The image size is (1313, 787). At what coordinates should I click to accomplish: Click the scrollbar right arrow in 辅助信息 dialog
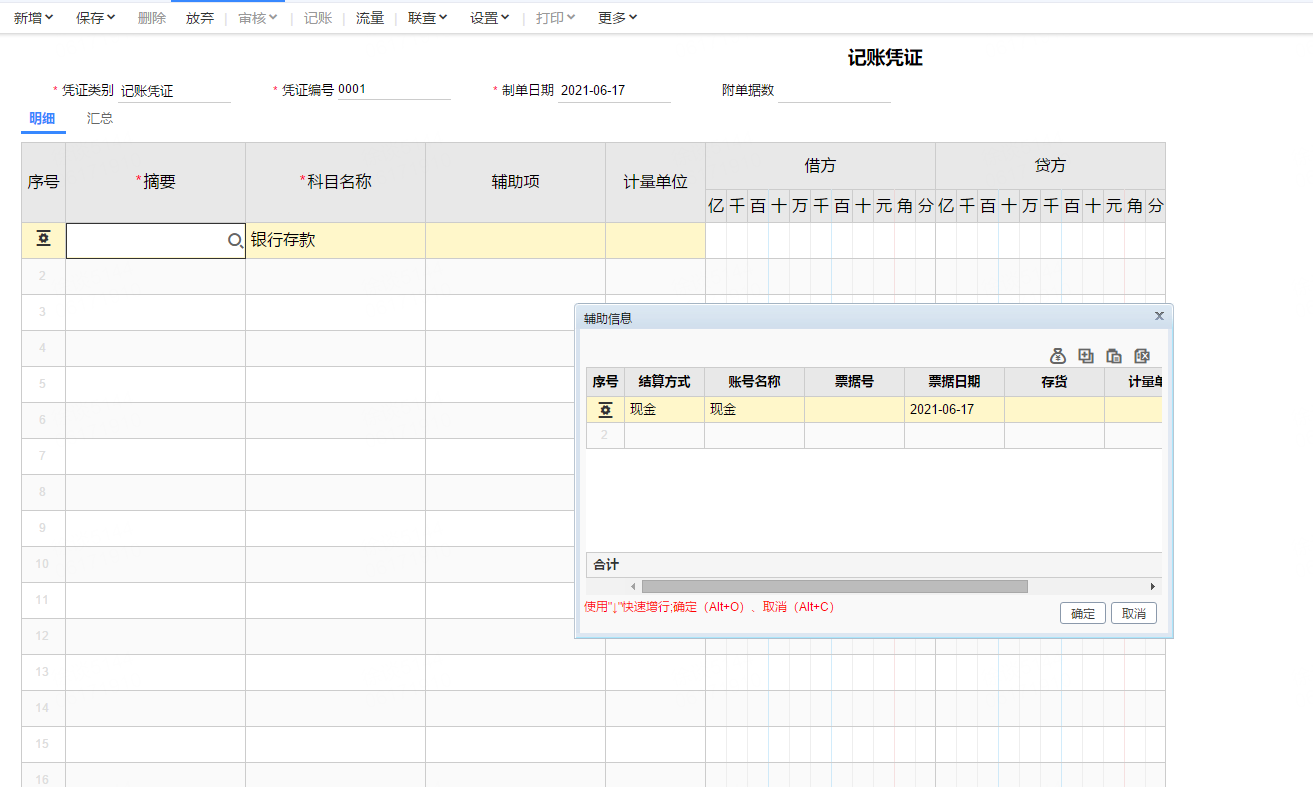click(x=1152, y=587)
